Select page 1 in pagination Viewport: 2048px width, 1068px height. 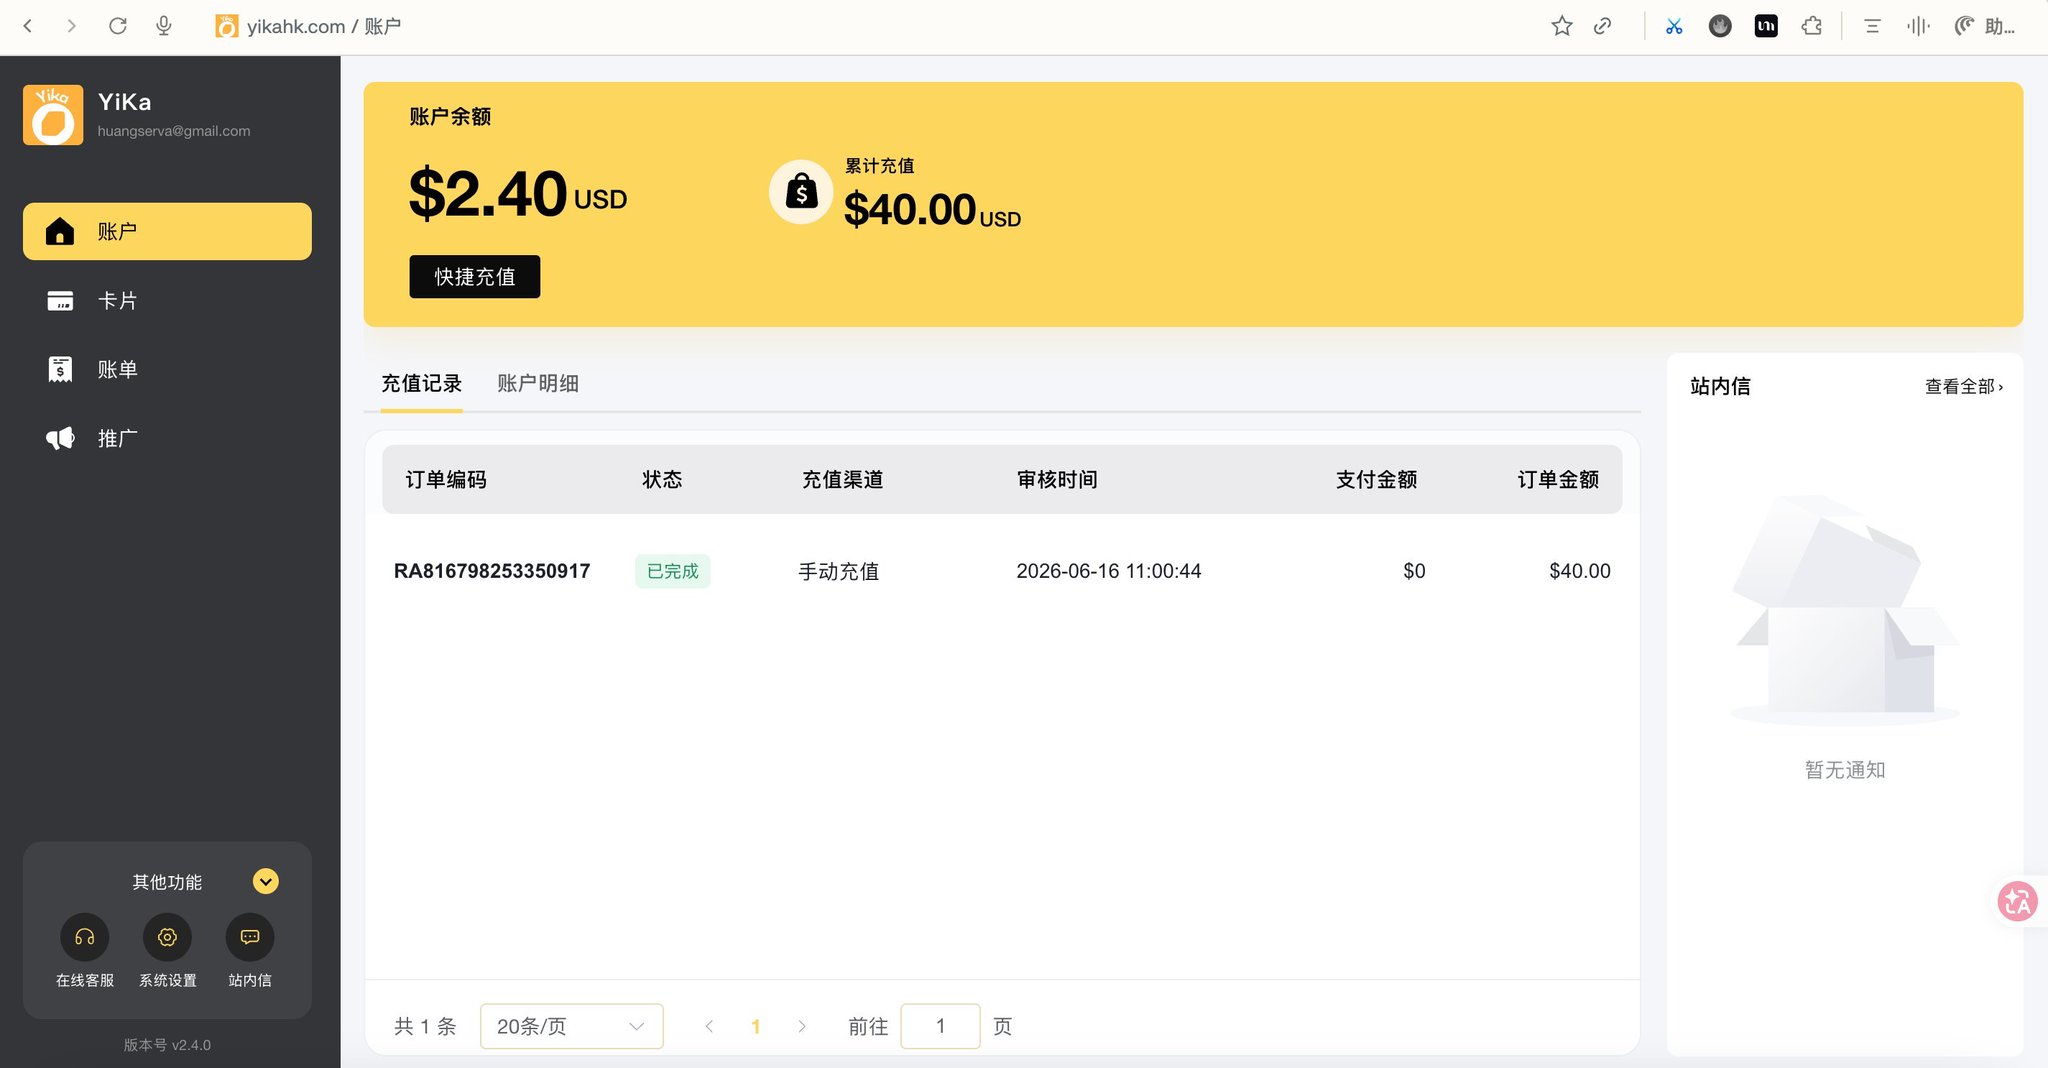click(756, 1026)
